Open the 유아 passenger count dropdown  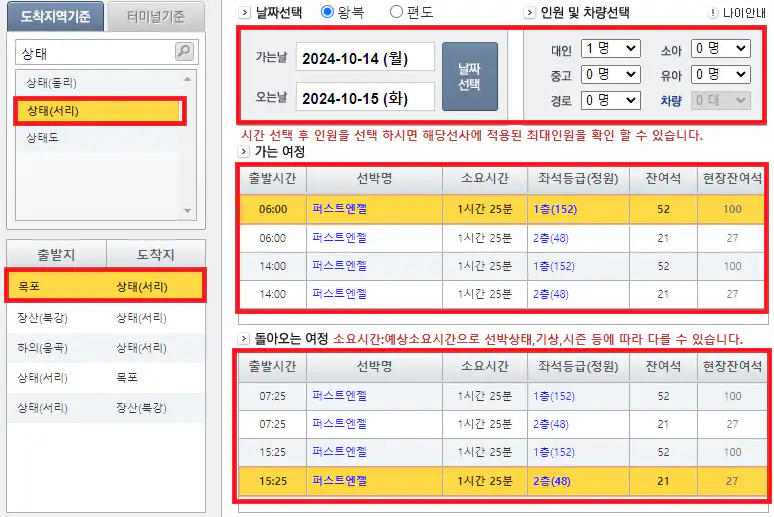point(721,75)
